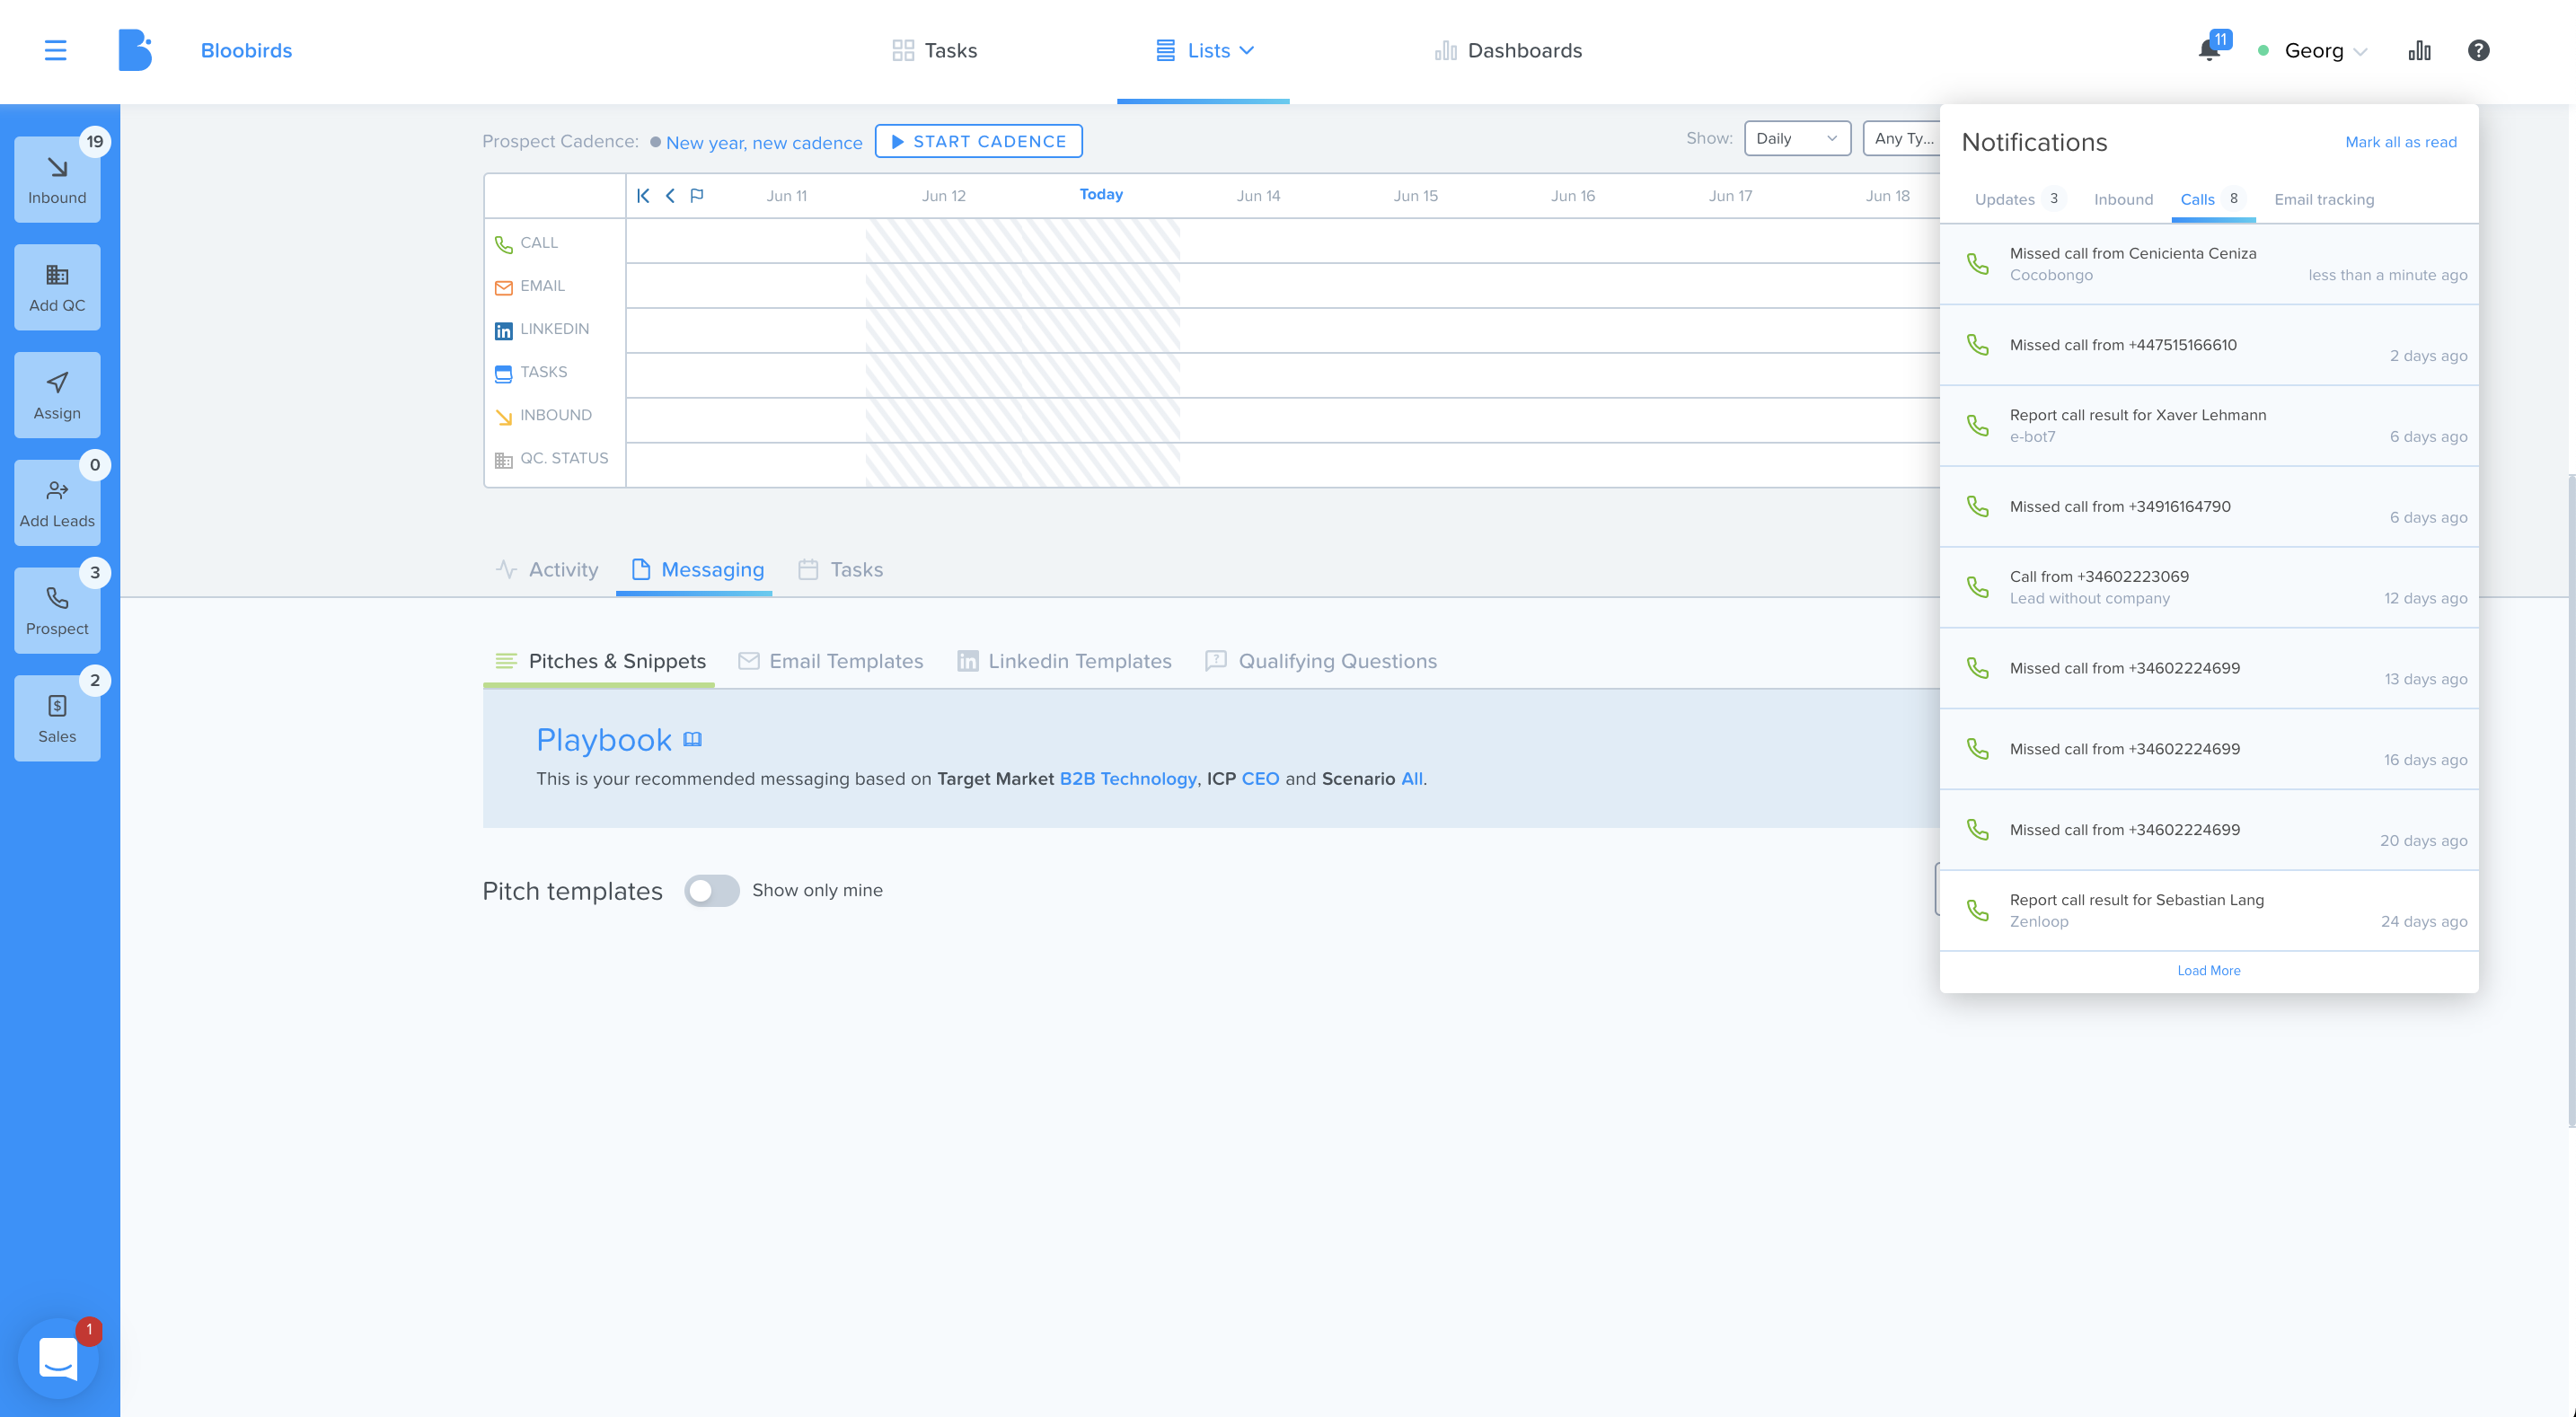Select Qualifying Questions tab

pyautogui.click(x=1320, y=661)
